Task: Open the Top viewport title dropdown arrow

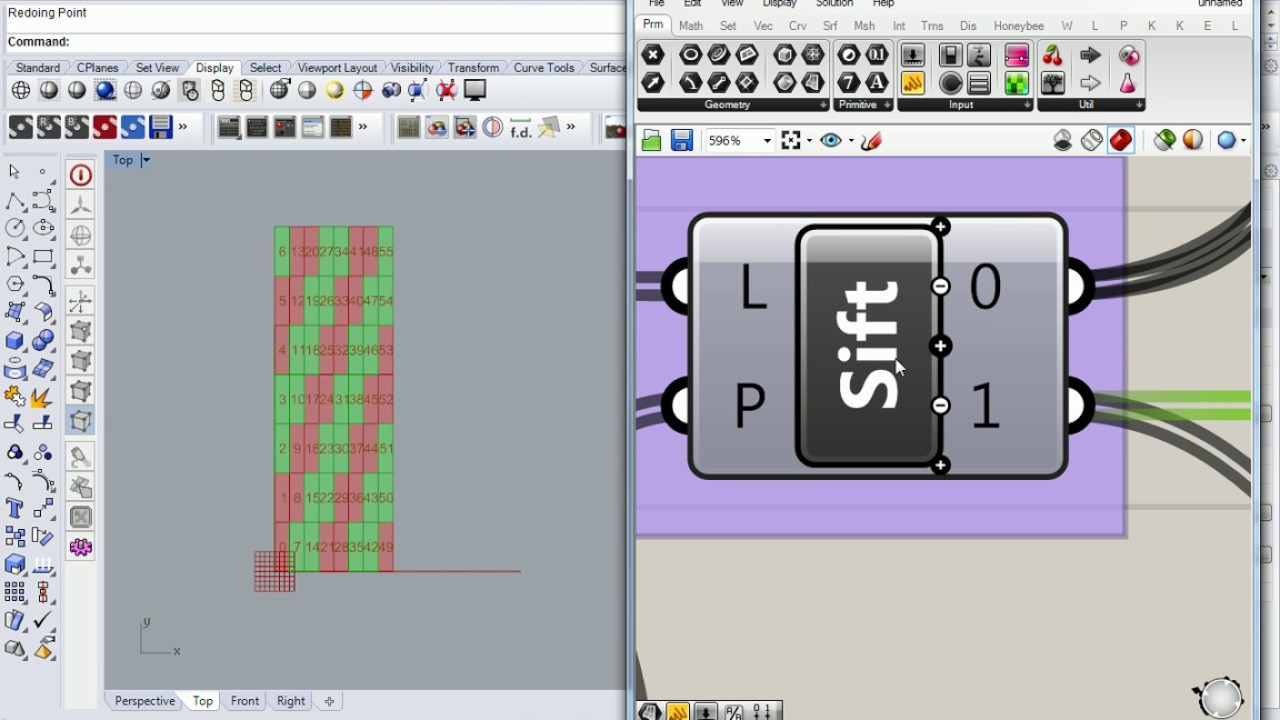Action: [x=145, y=160]
